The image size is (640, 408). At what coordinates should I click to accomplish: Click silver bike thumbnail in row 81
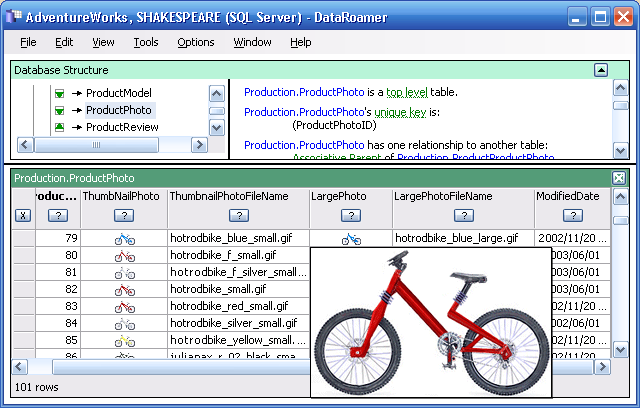click(124, 273)
